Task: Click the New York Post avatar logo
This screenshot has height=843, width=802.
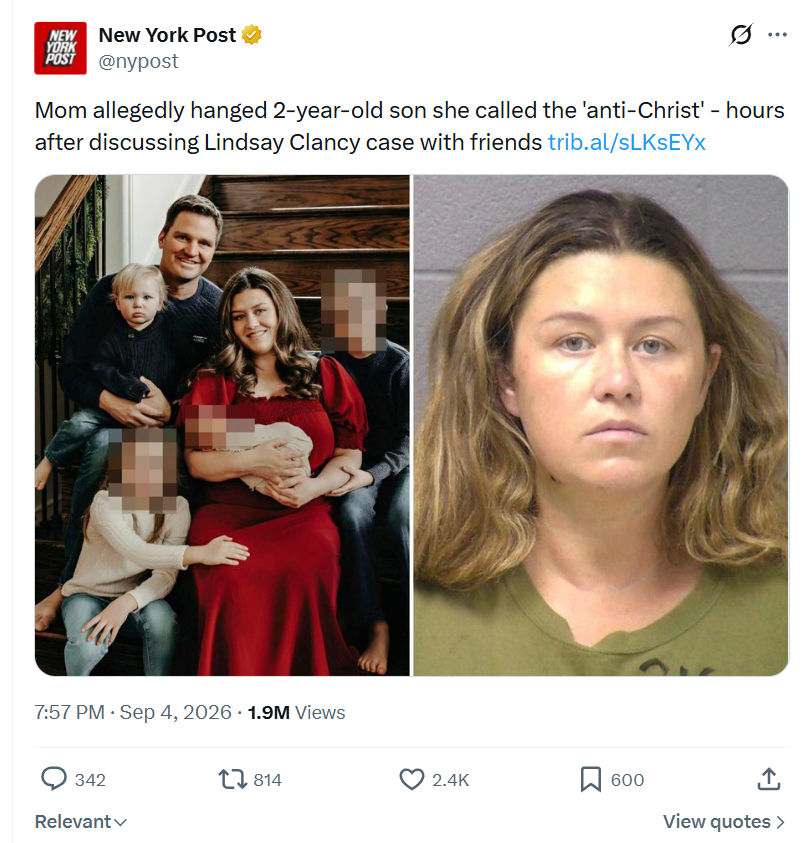Action: coord(60,48)
